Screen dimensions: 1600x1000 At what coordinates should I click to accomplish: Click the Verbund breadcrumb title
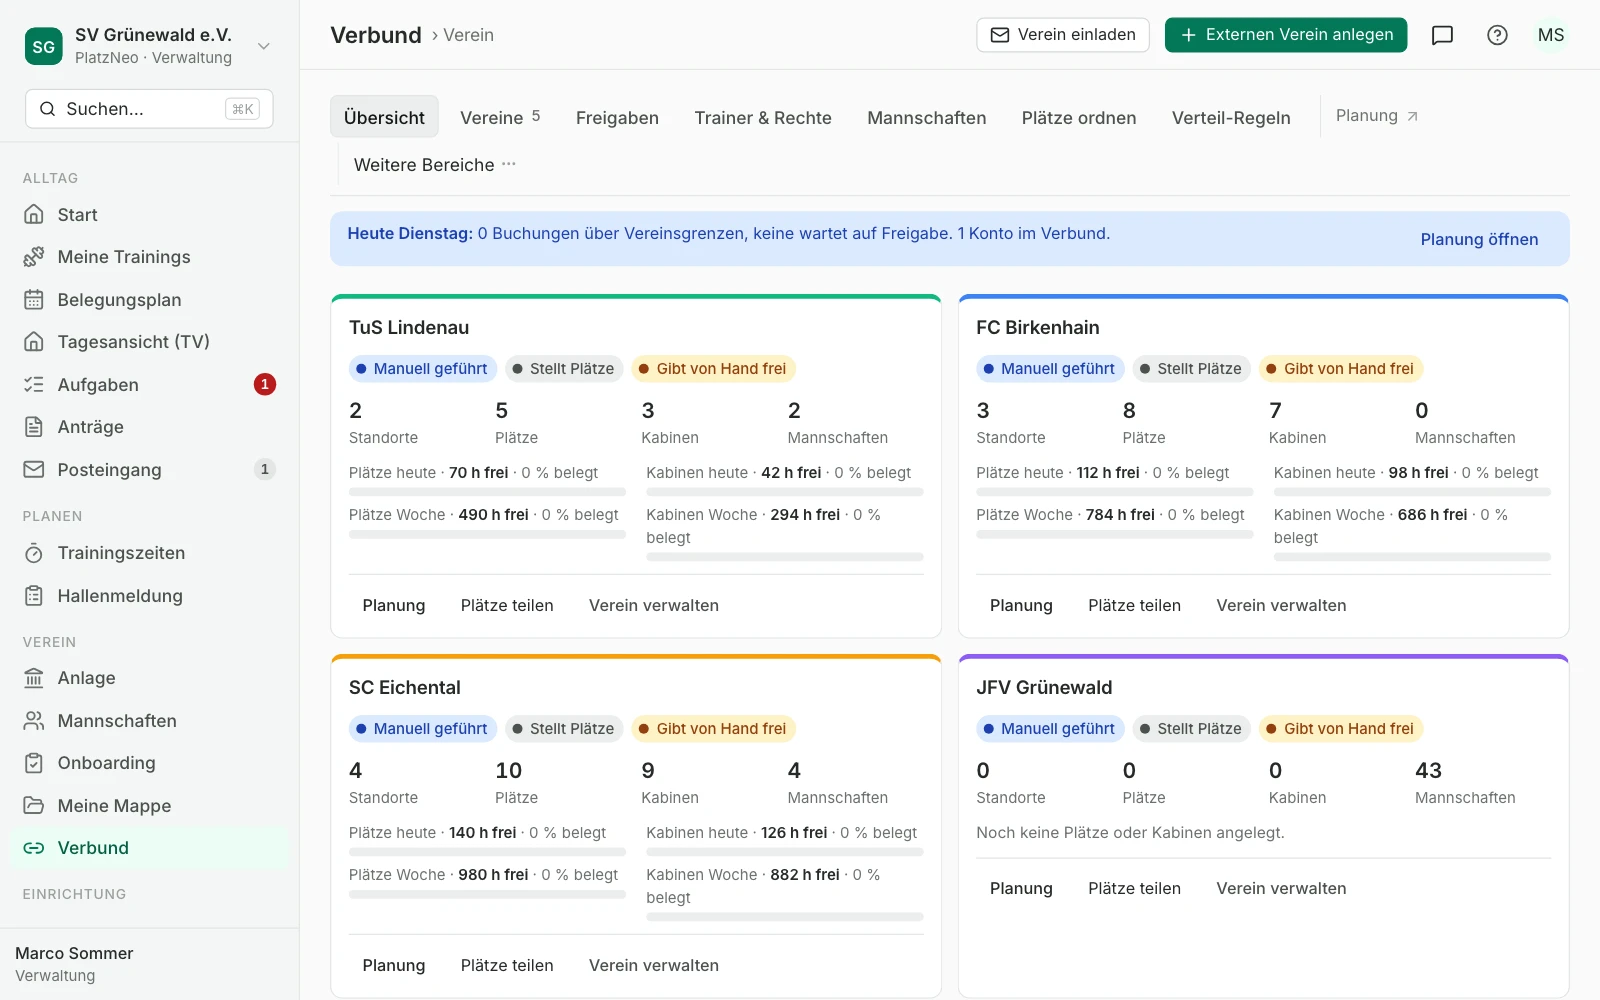coord(376,35)
